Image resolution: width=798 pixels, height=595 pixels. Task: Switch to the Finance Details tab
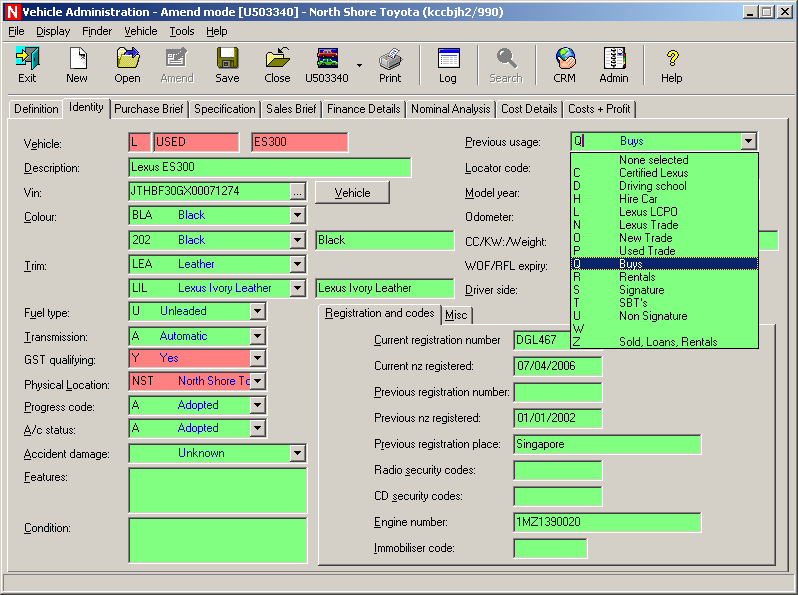363,109
